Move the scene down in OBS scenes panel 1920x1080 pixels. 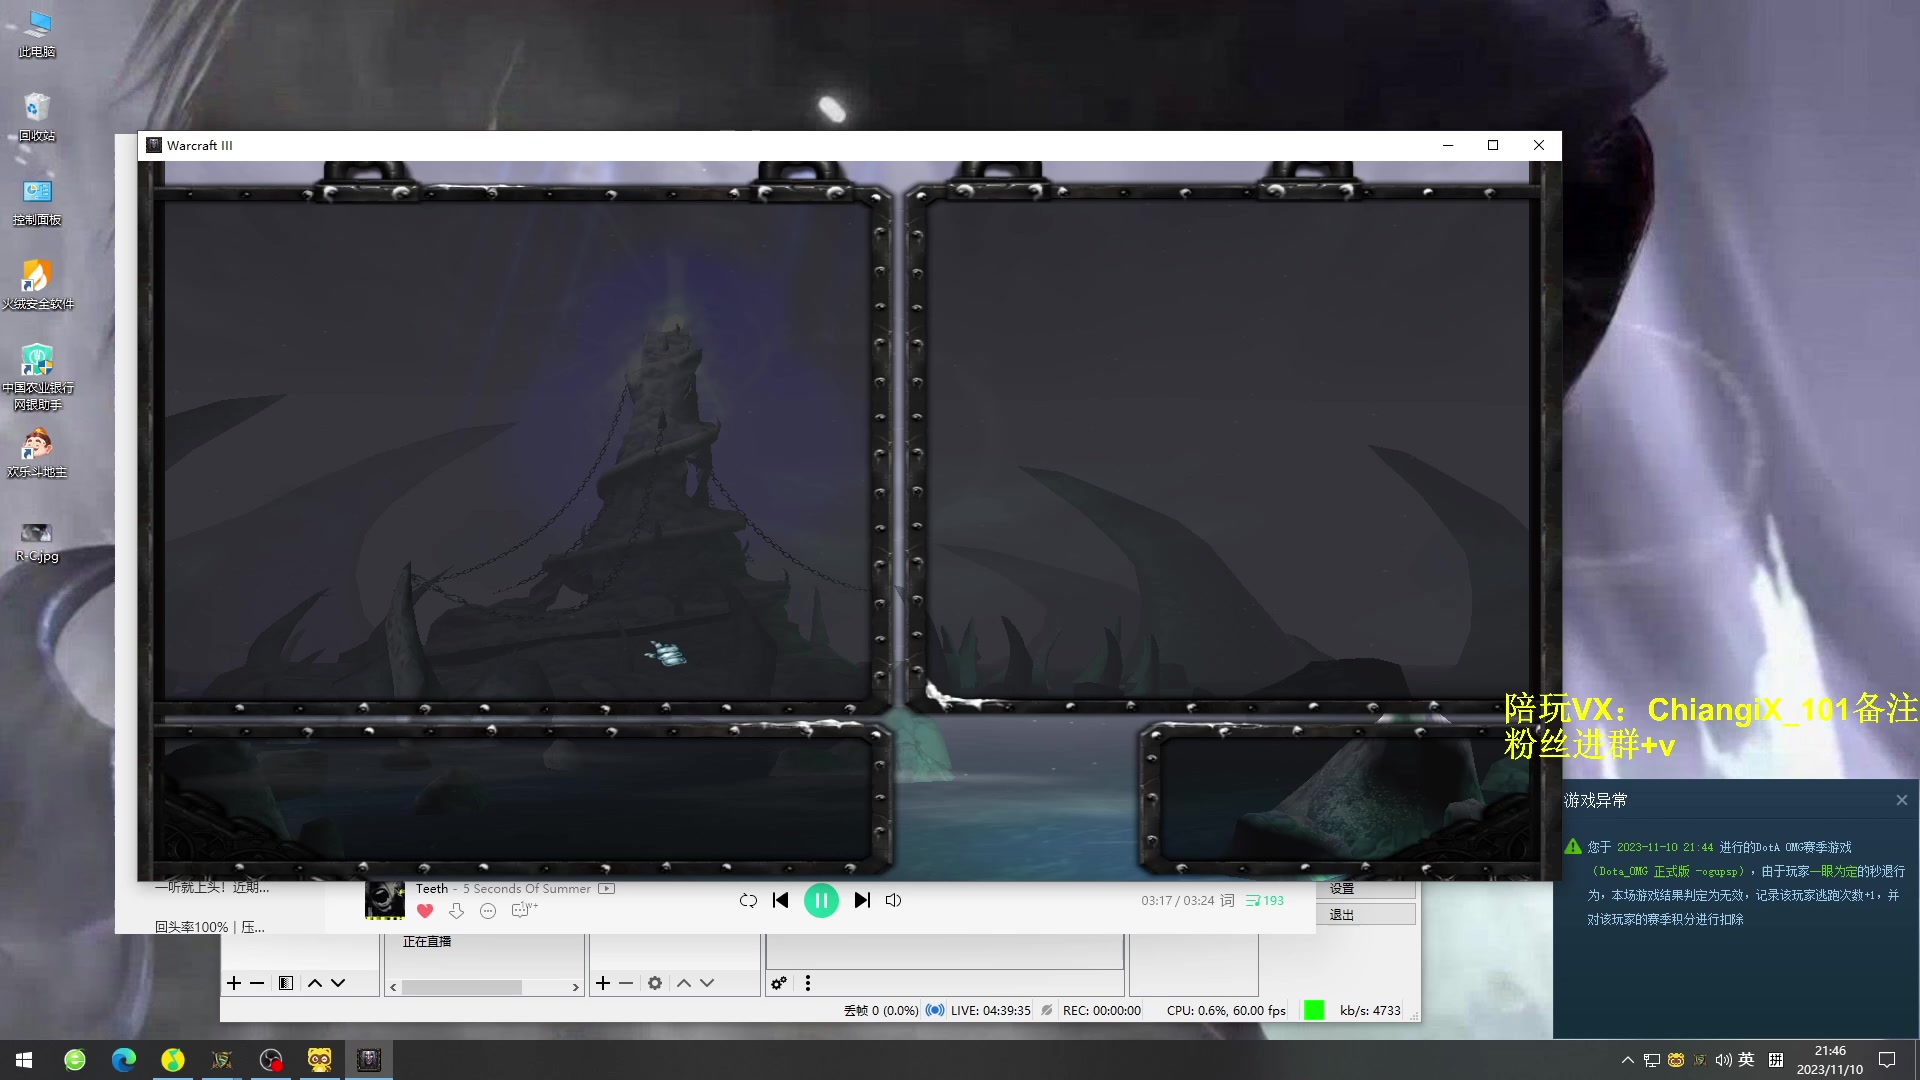(338, 983)
